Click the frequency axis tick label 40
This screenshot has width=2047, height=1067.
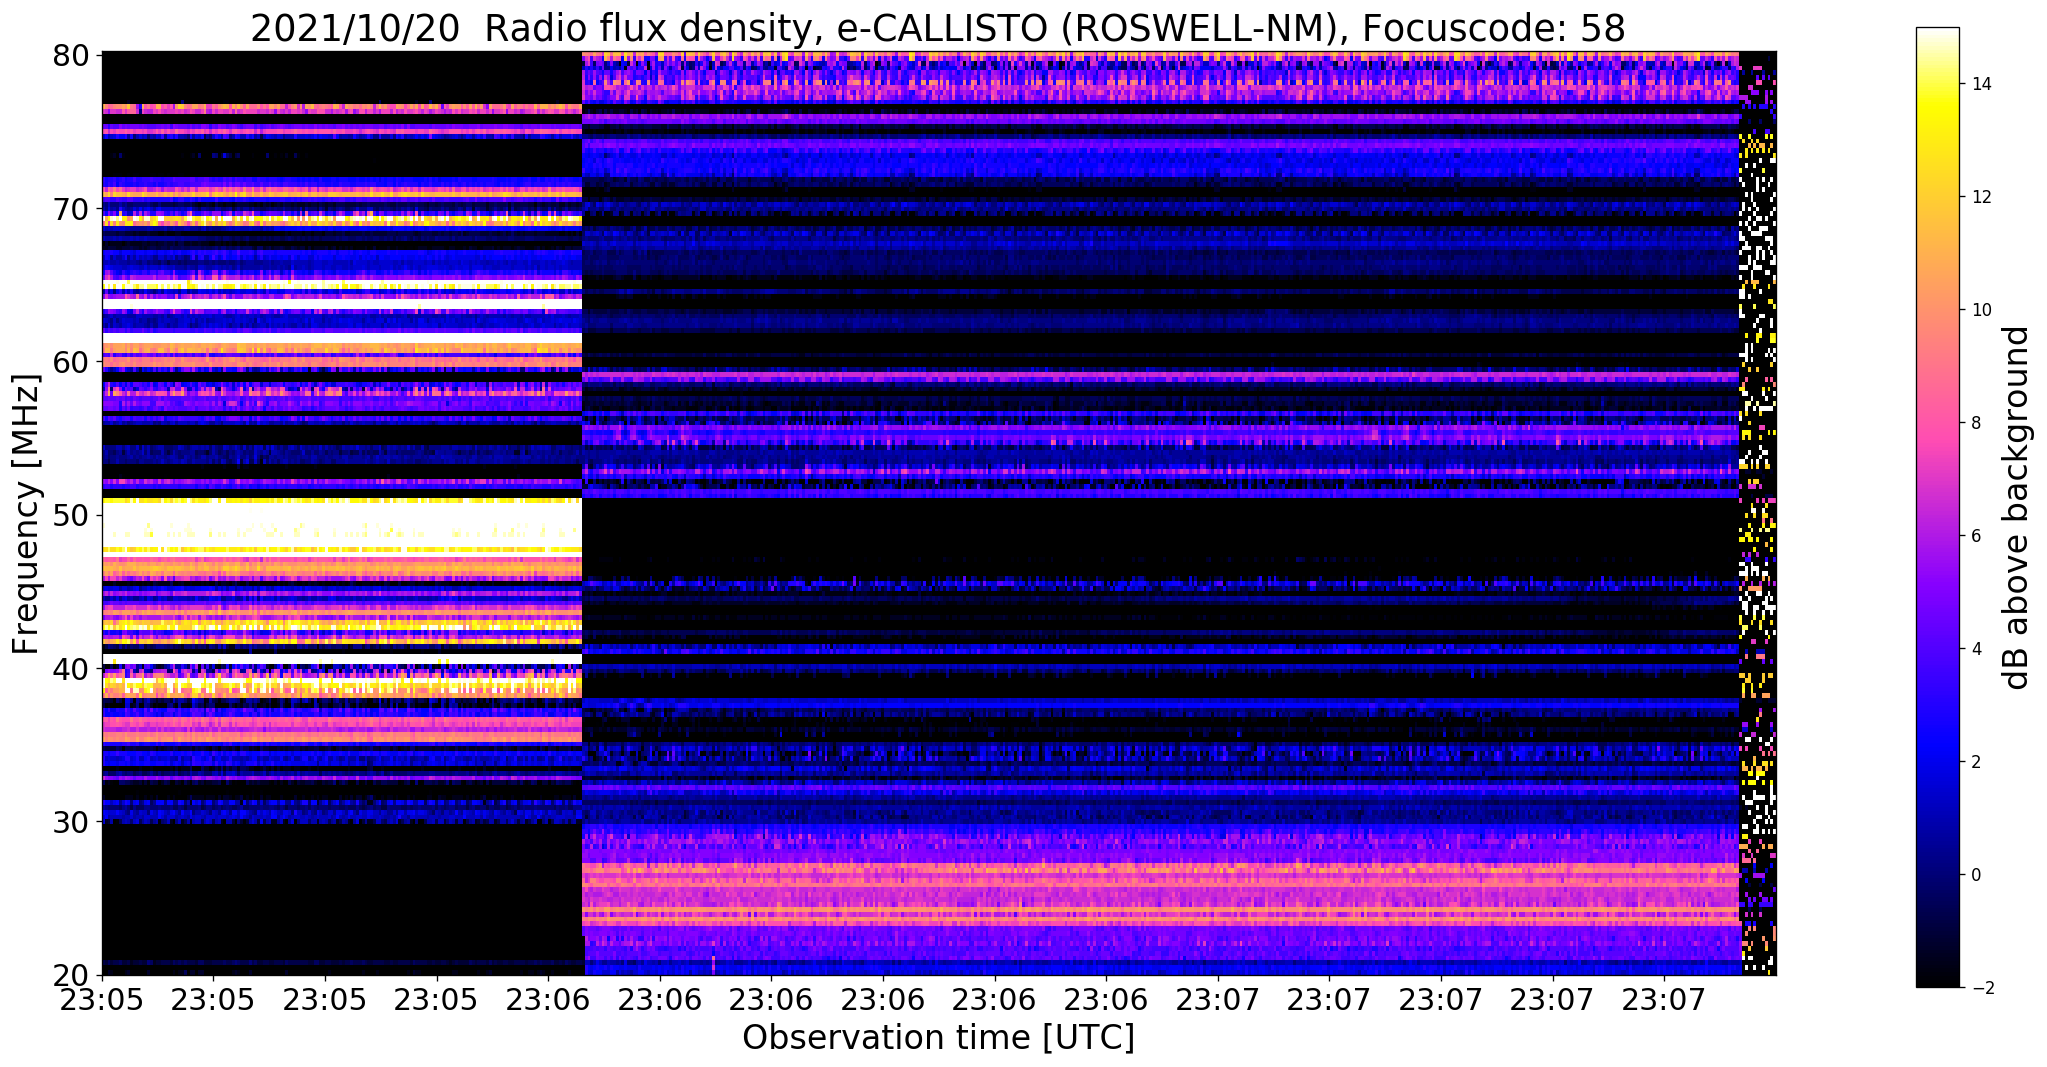pos(70,668)
